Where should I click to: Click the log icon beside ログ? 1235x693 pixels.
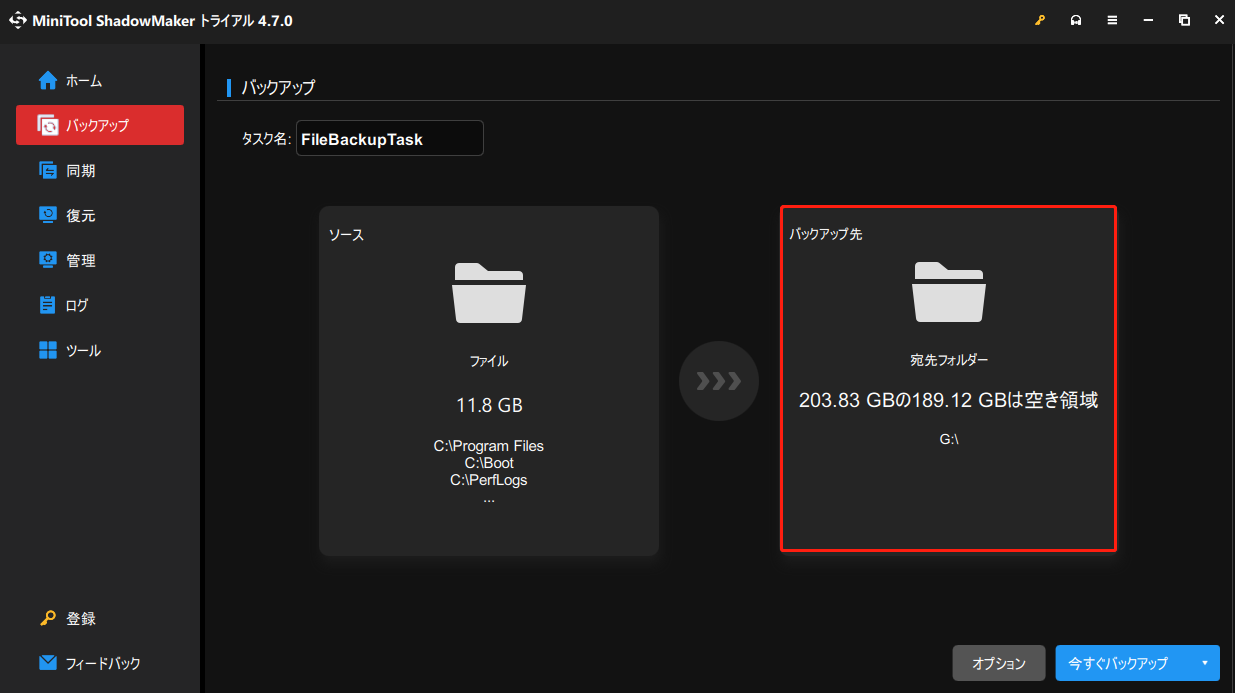click(48, 306)
